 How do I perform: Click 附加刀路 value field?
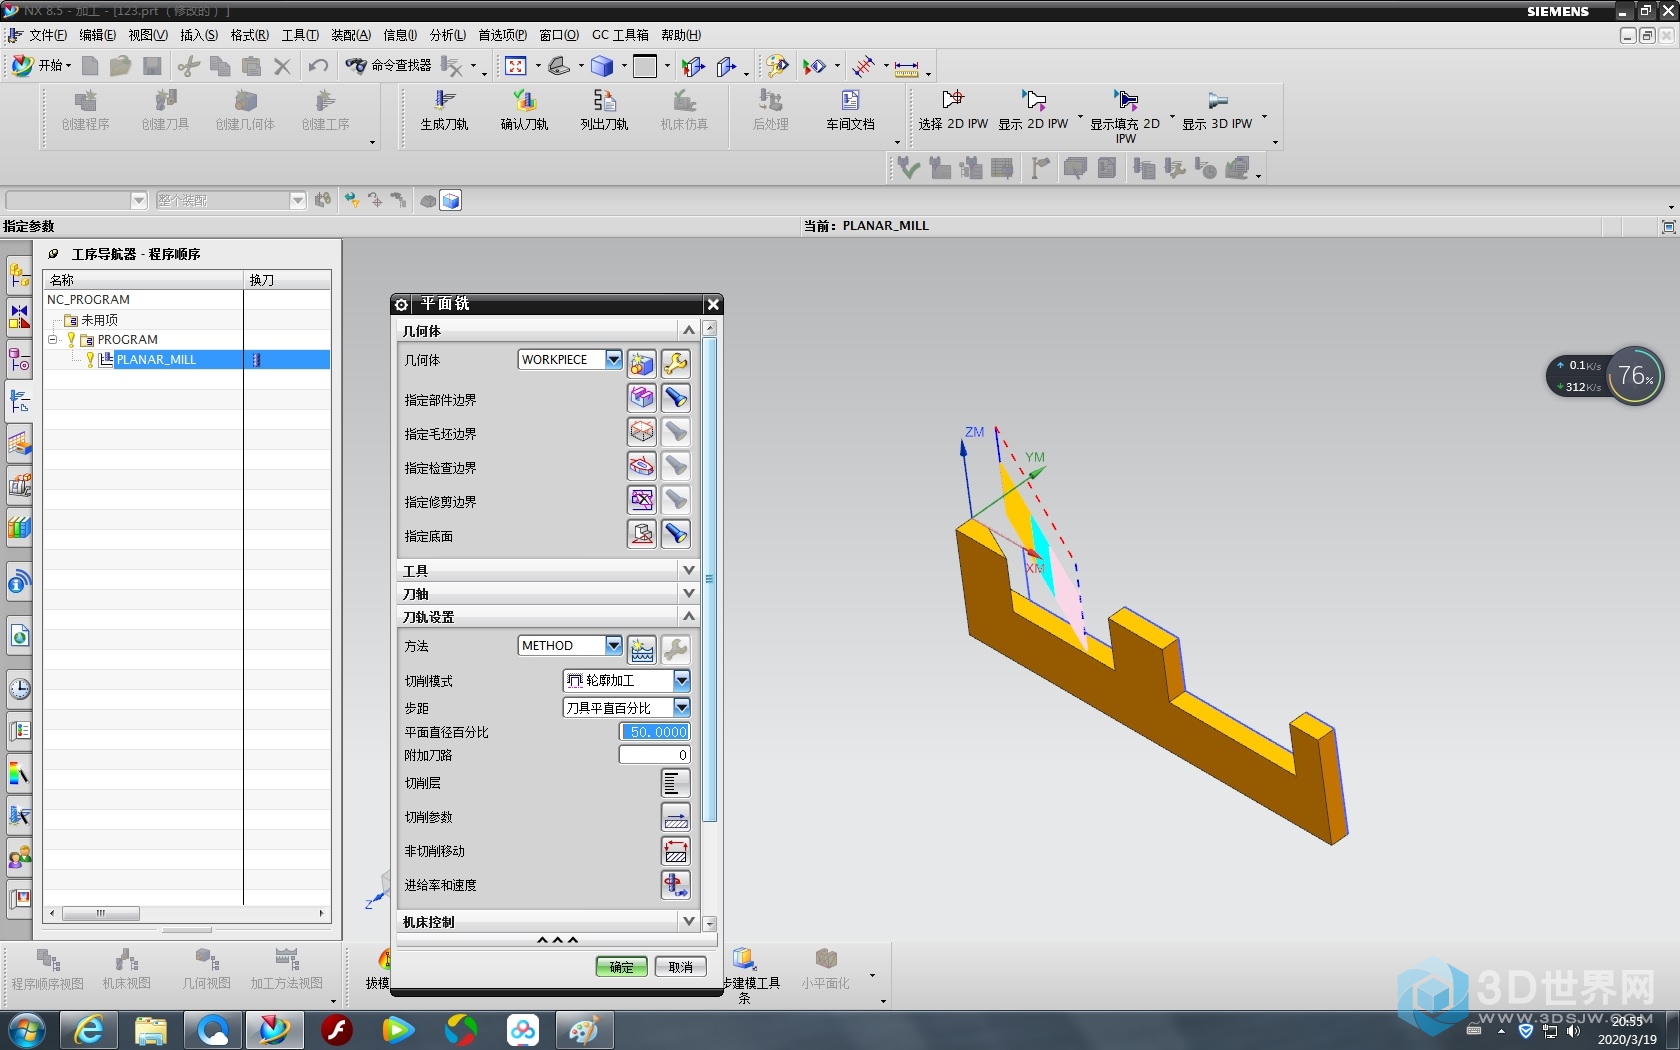655,755
